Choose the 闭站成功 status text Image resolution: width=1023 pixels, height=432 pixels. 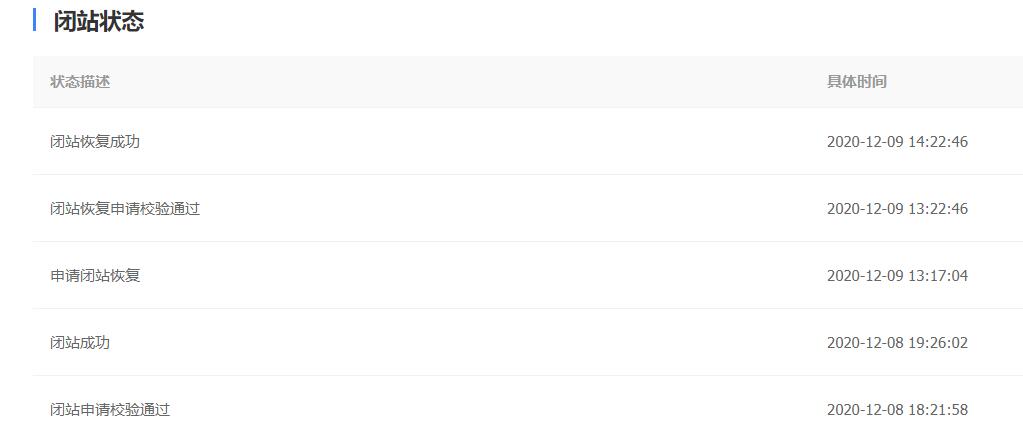80,343
